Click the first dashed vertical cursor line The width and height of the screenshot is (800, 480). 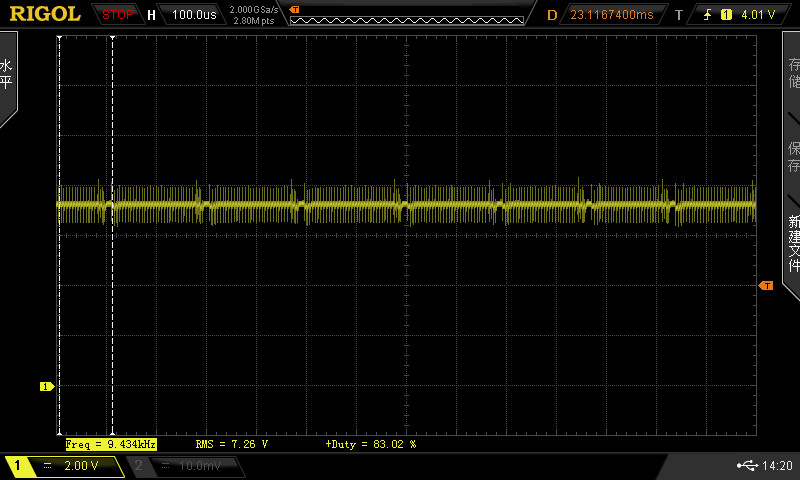(x=59, y=235)
